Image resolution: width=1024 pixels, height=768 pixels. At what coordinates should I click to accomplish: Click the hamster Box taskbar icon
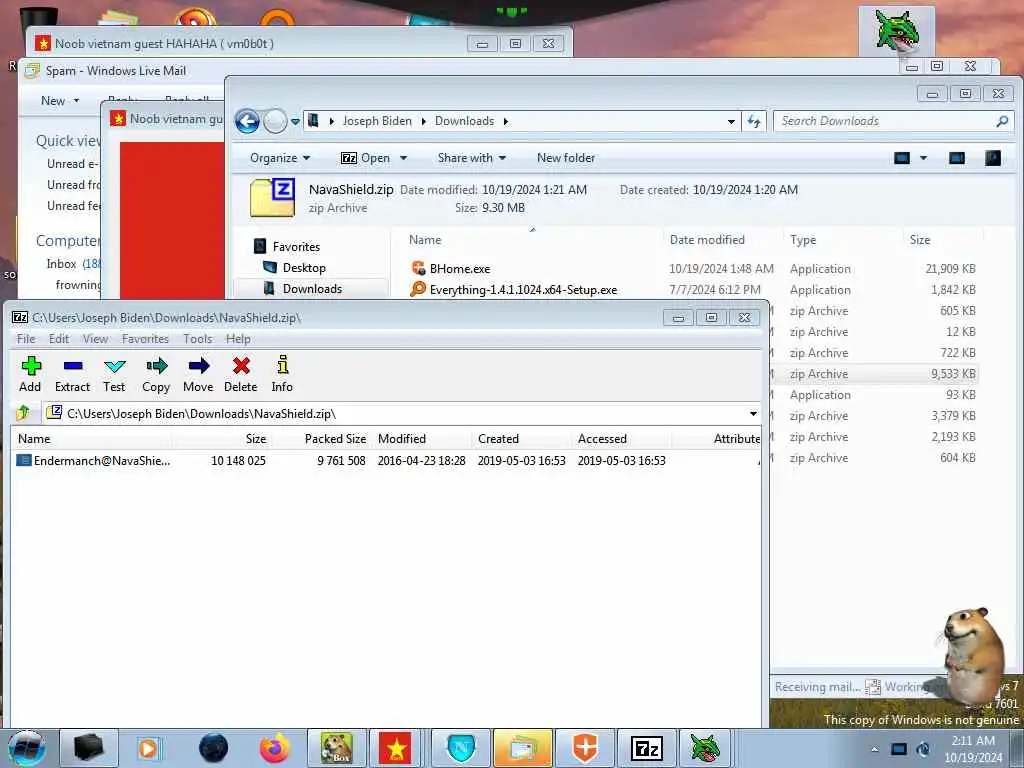coord(336,748)
